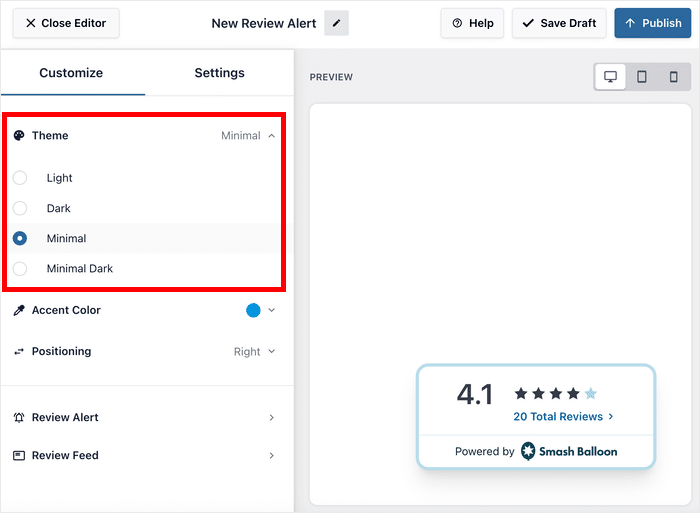Switch preview to tablet view

tap(642, 77)
